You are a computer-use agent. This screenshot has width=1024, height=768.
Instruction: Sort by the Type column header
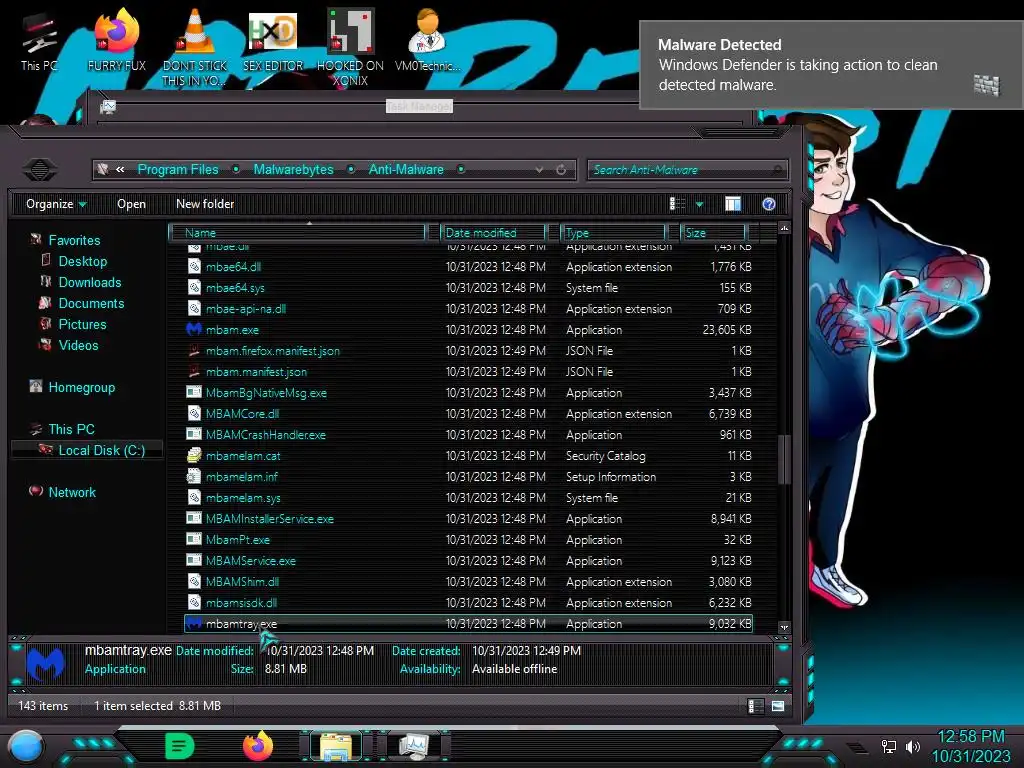point(614,232)
